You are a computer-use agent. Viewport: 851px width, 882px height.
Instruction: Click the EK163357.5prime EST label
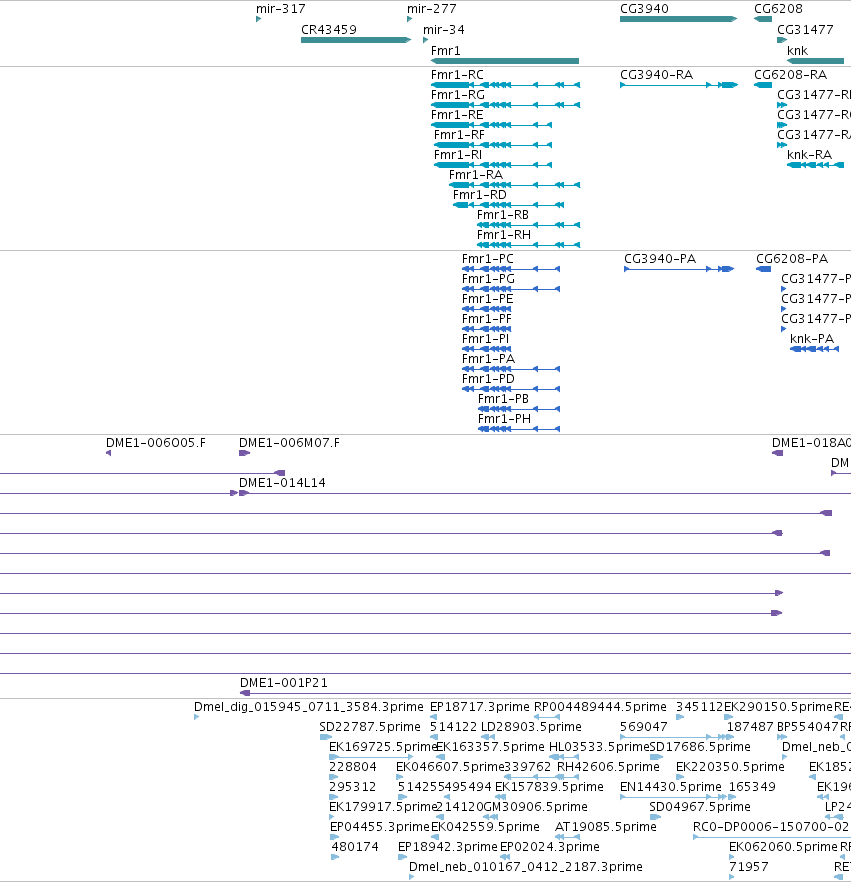(490, 747)
